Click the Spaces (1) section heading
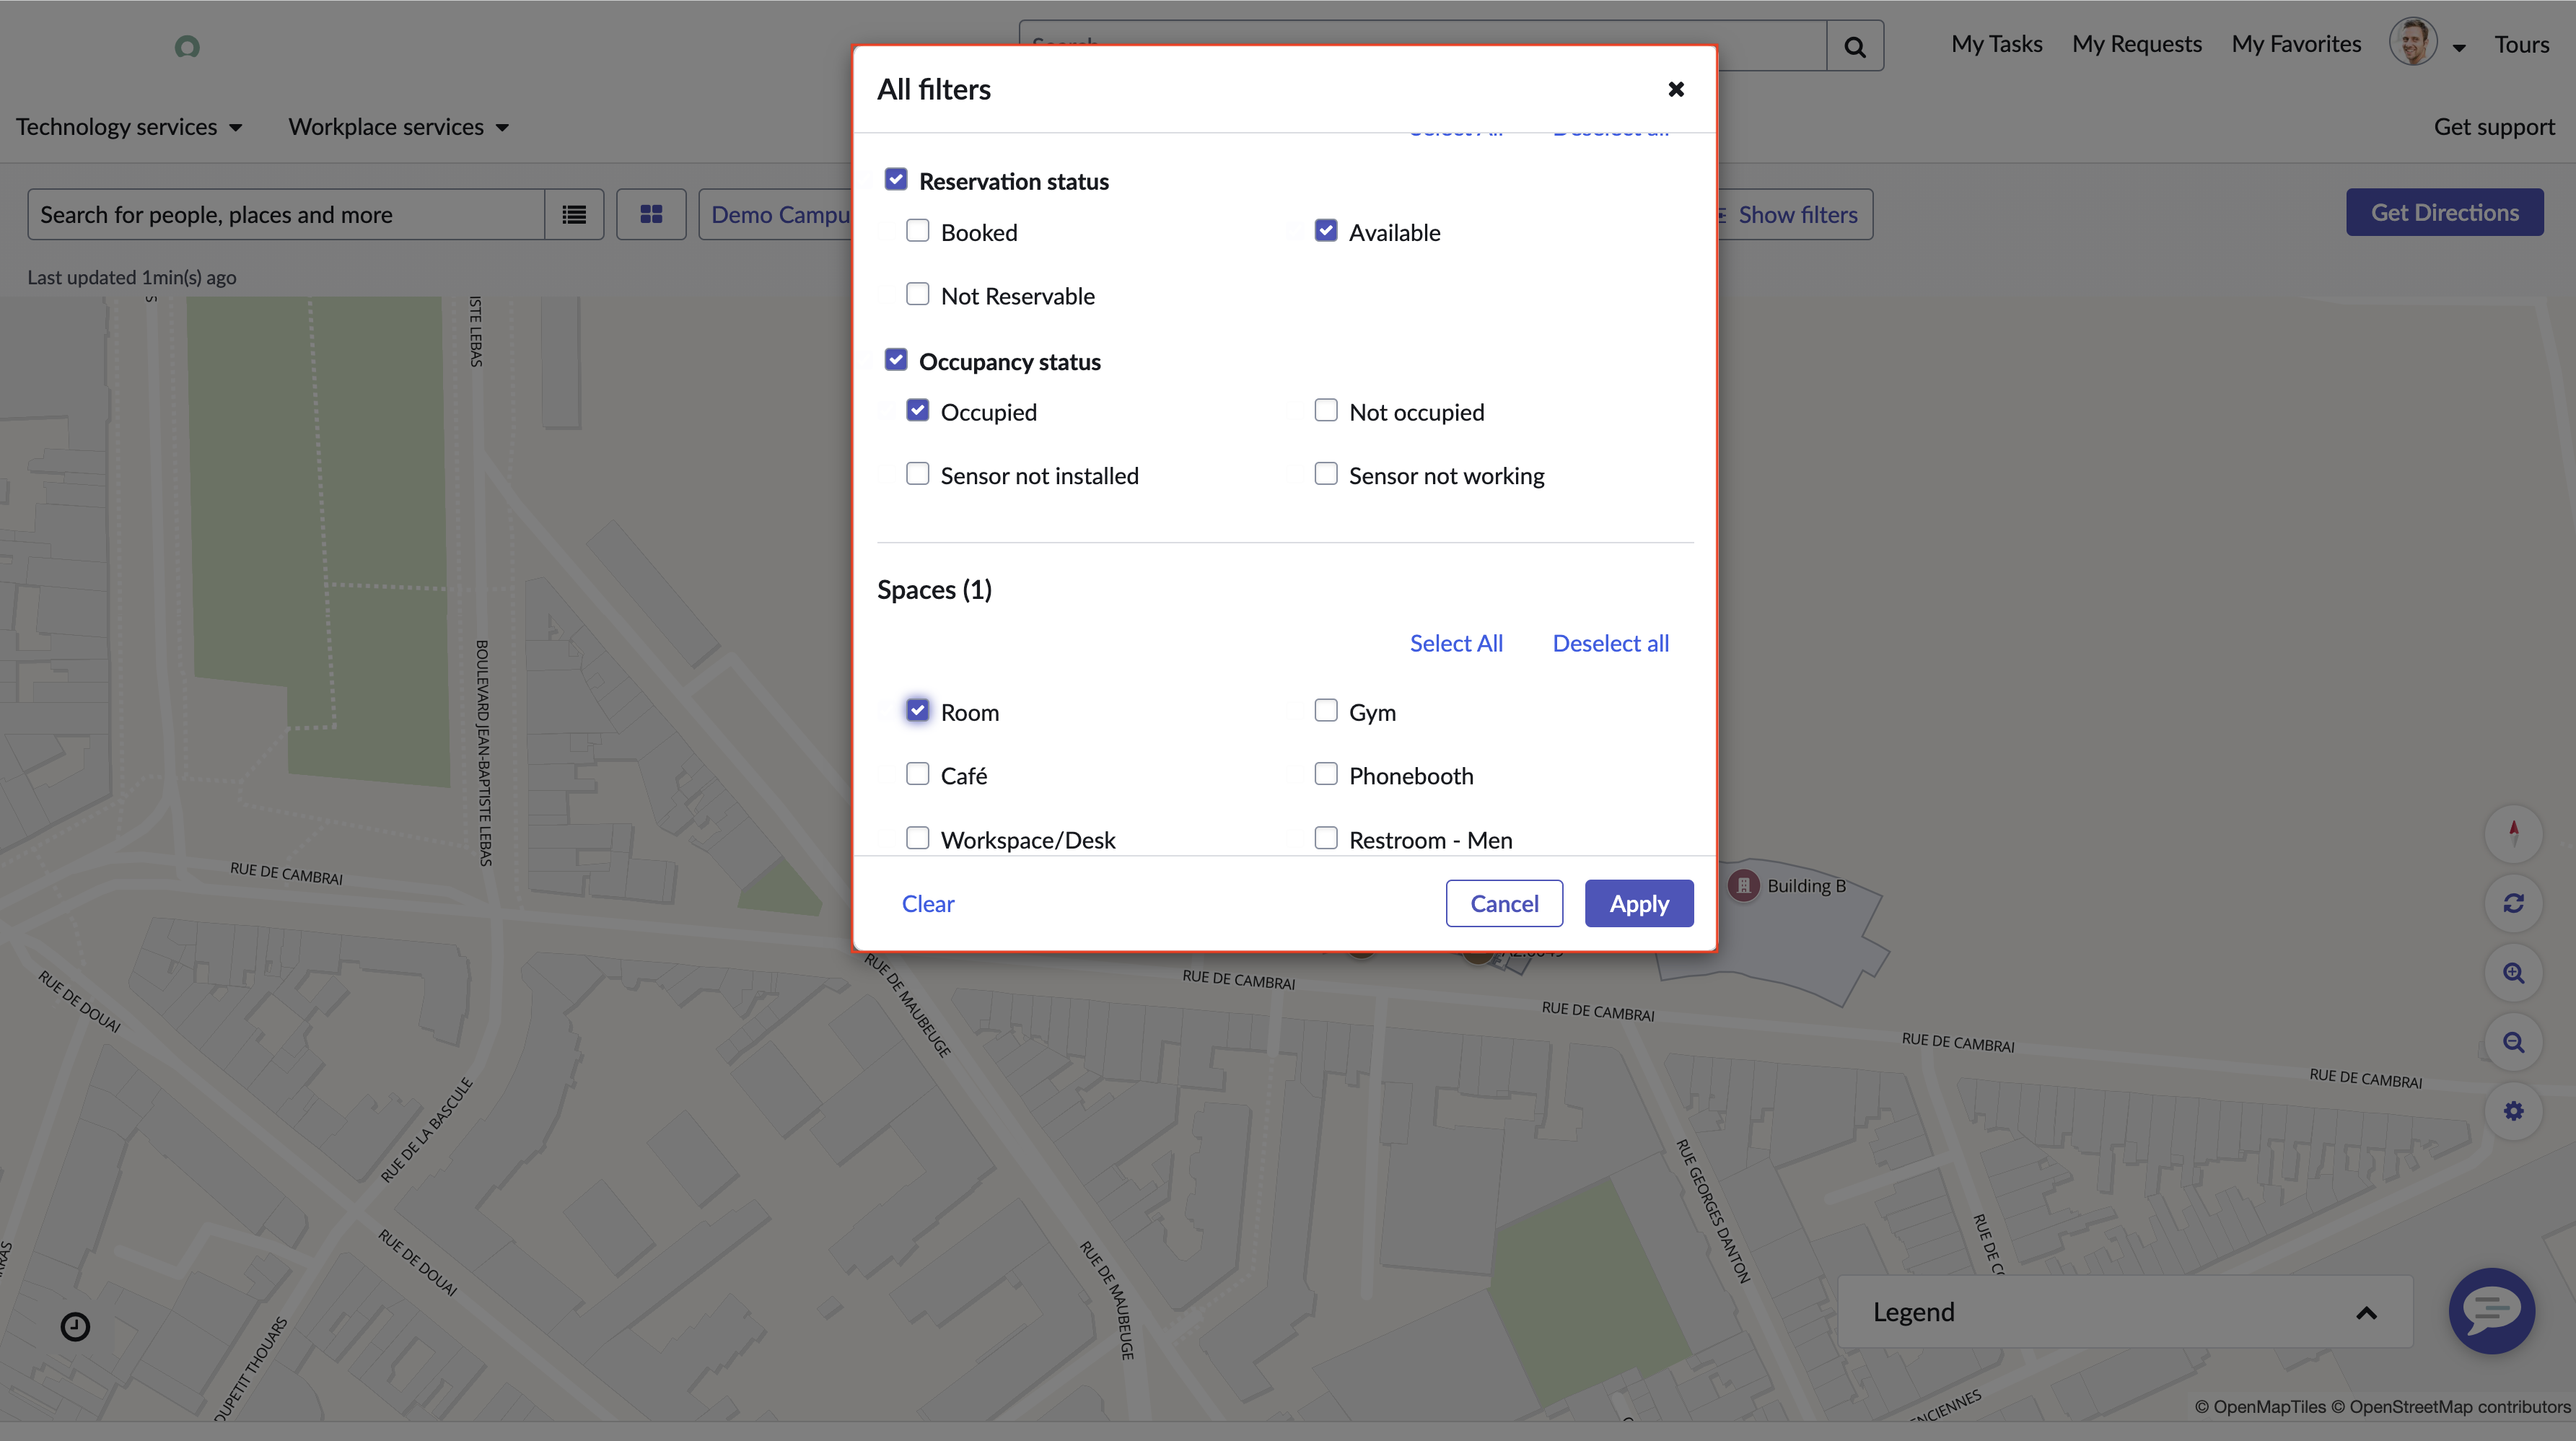2576x1441 pixels. (934, 589)
